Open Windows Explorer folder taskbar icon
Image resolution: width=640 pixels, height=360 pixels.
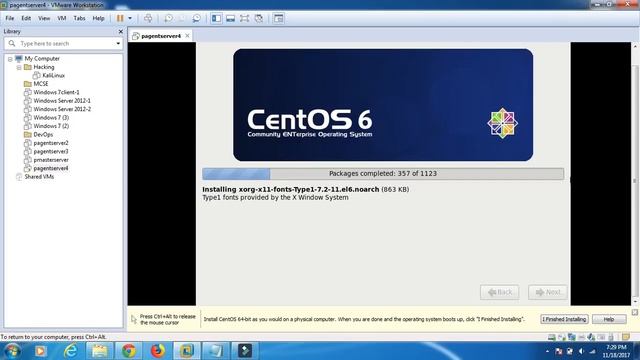coord(99,351)
